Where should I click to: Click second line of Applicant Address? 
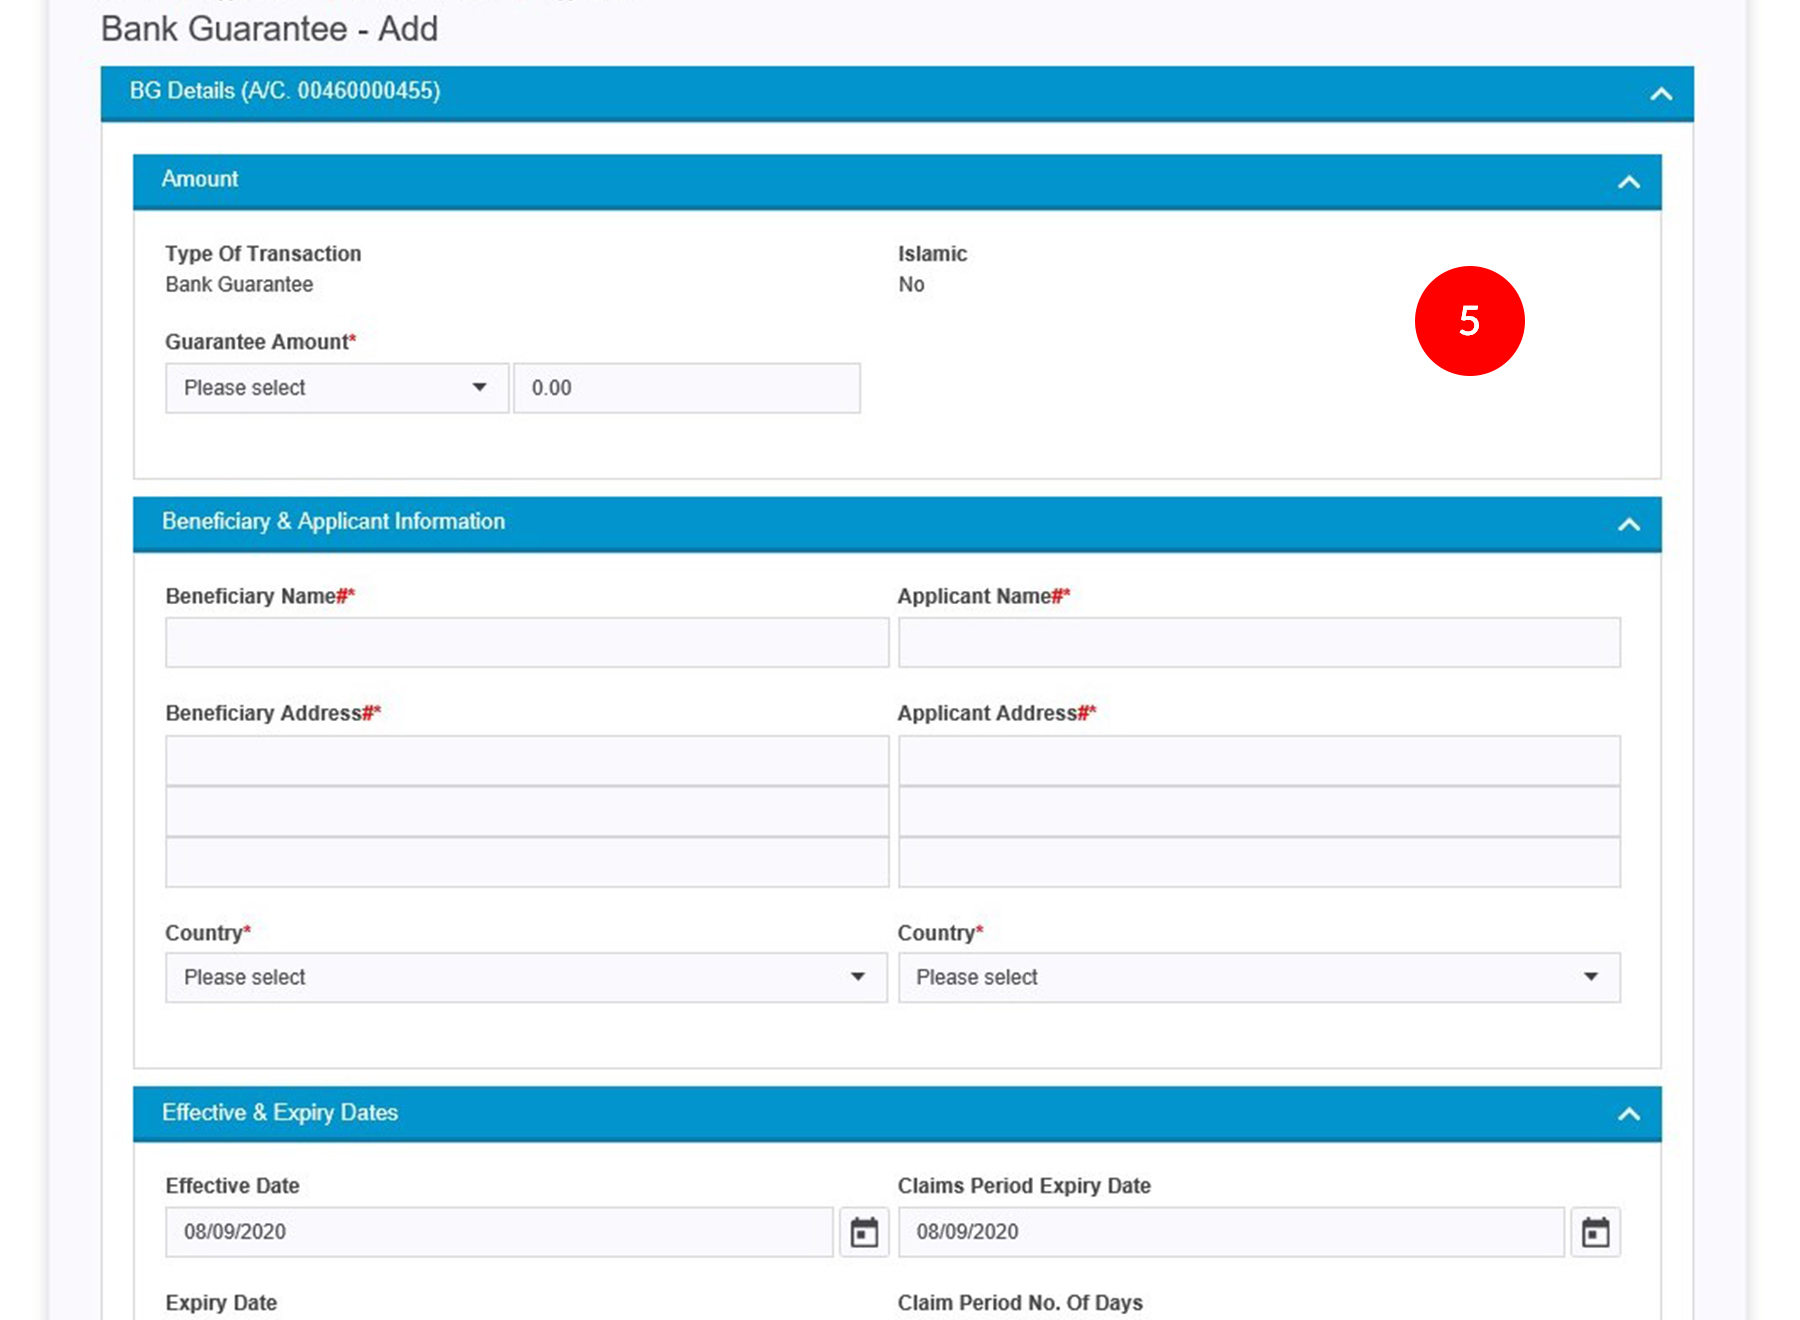point(1258,811)
